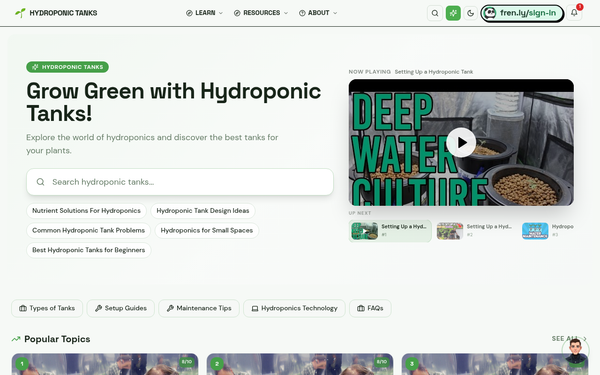Click the panda avatar in sign-in button
The height and width of the screenshot is (375, 600).
(x=490, y=13)
